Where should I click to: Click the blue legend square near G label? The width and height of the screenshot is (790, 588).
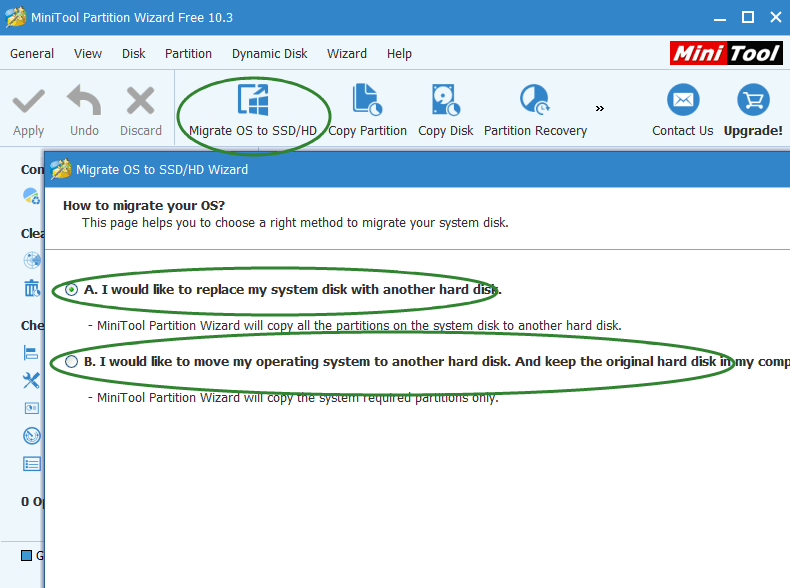click(x=26, y=555)
